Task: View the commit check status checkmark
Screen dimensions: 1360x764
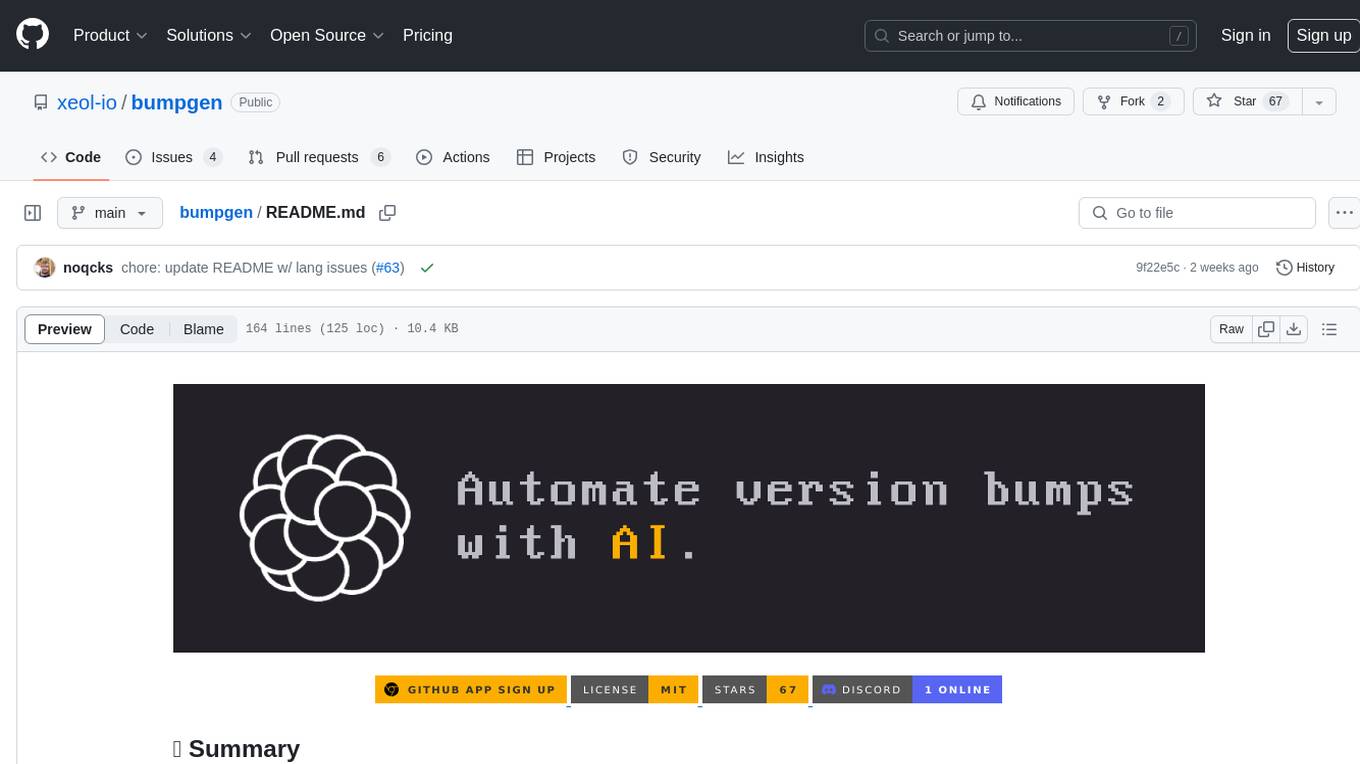Action: click(x=427, y=268)
